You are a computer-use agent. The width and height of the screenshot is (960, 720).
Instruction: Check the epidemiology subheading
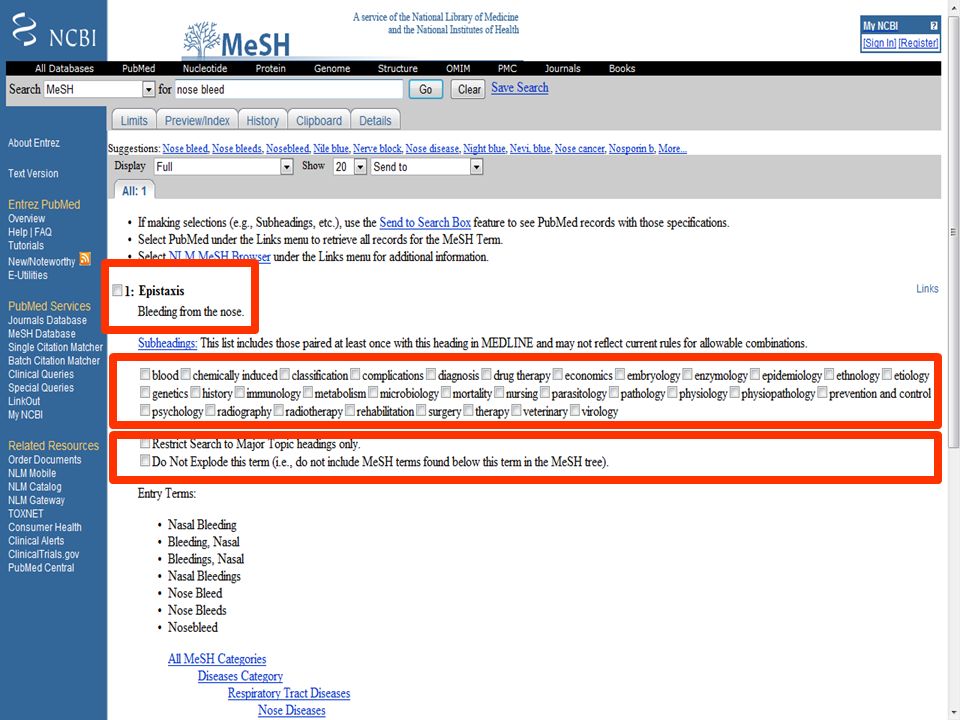tap(755, 373)
